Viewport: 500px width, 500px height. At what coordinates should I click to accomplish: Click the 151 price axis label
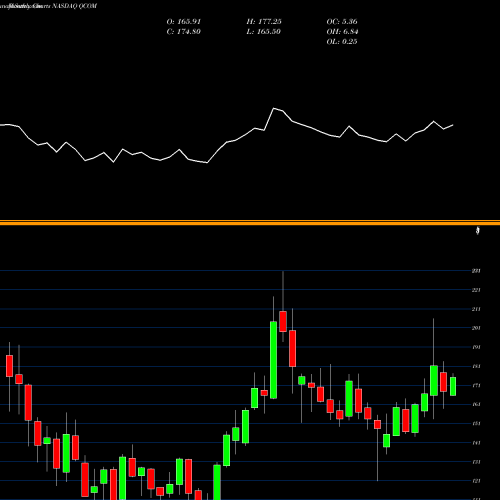(x=476, y=424)
